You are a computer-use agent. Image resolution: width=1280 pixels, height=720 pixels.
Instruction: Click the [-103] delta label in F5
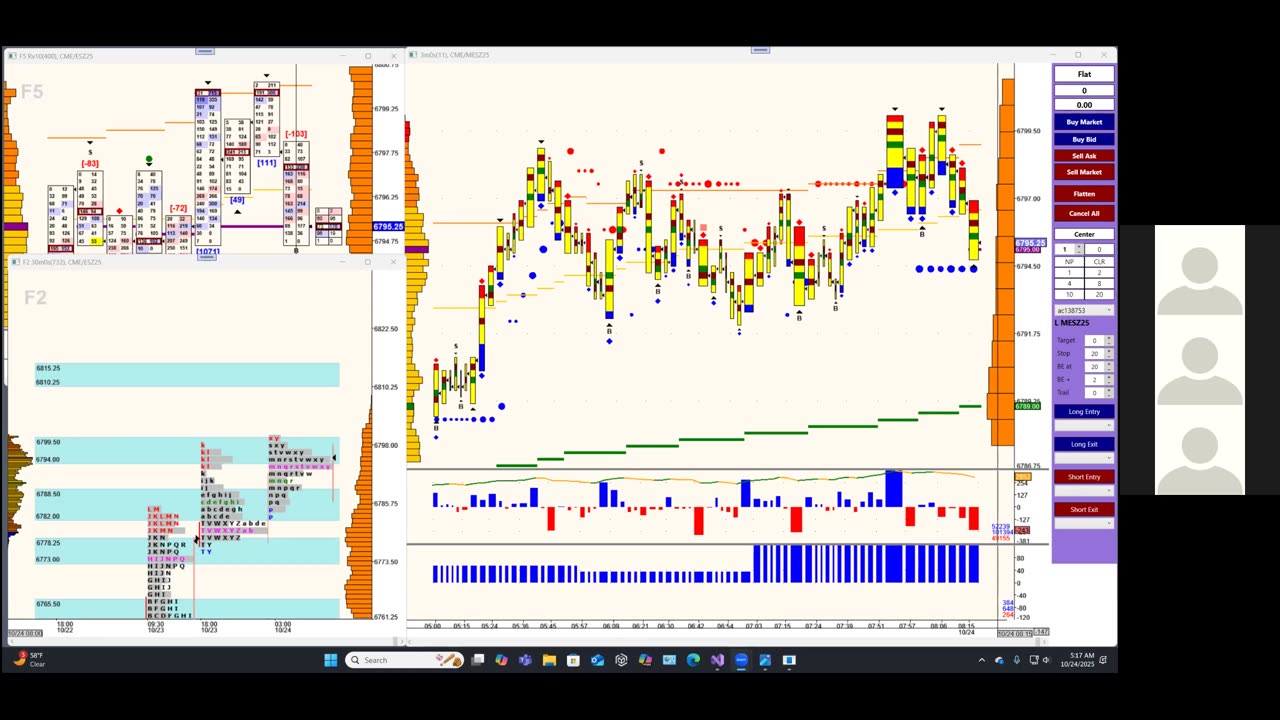tap(295, 134)
